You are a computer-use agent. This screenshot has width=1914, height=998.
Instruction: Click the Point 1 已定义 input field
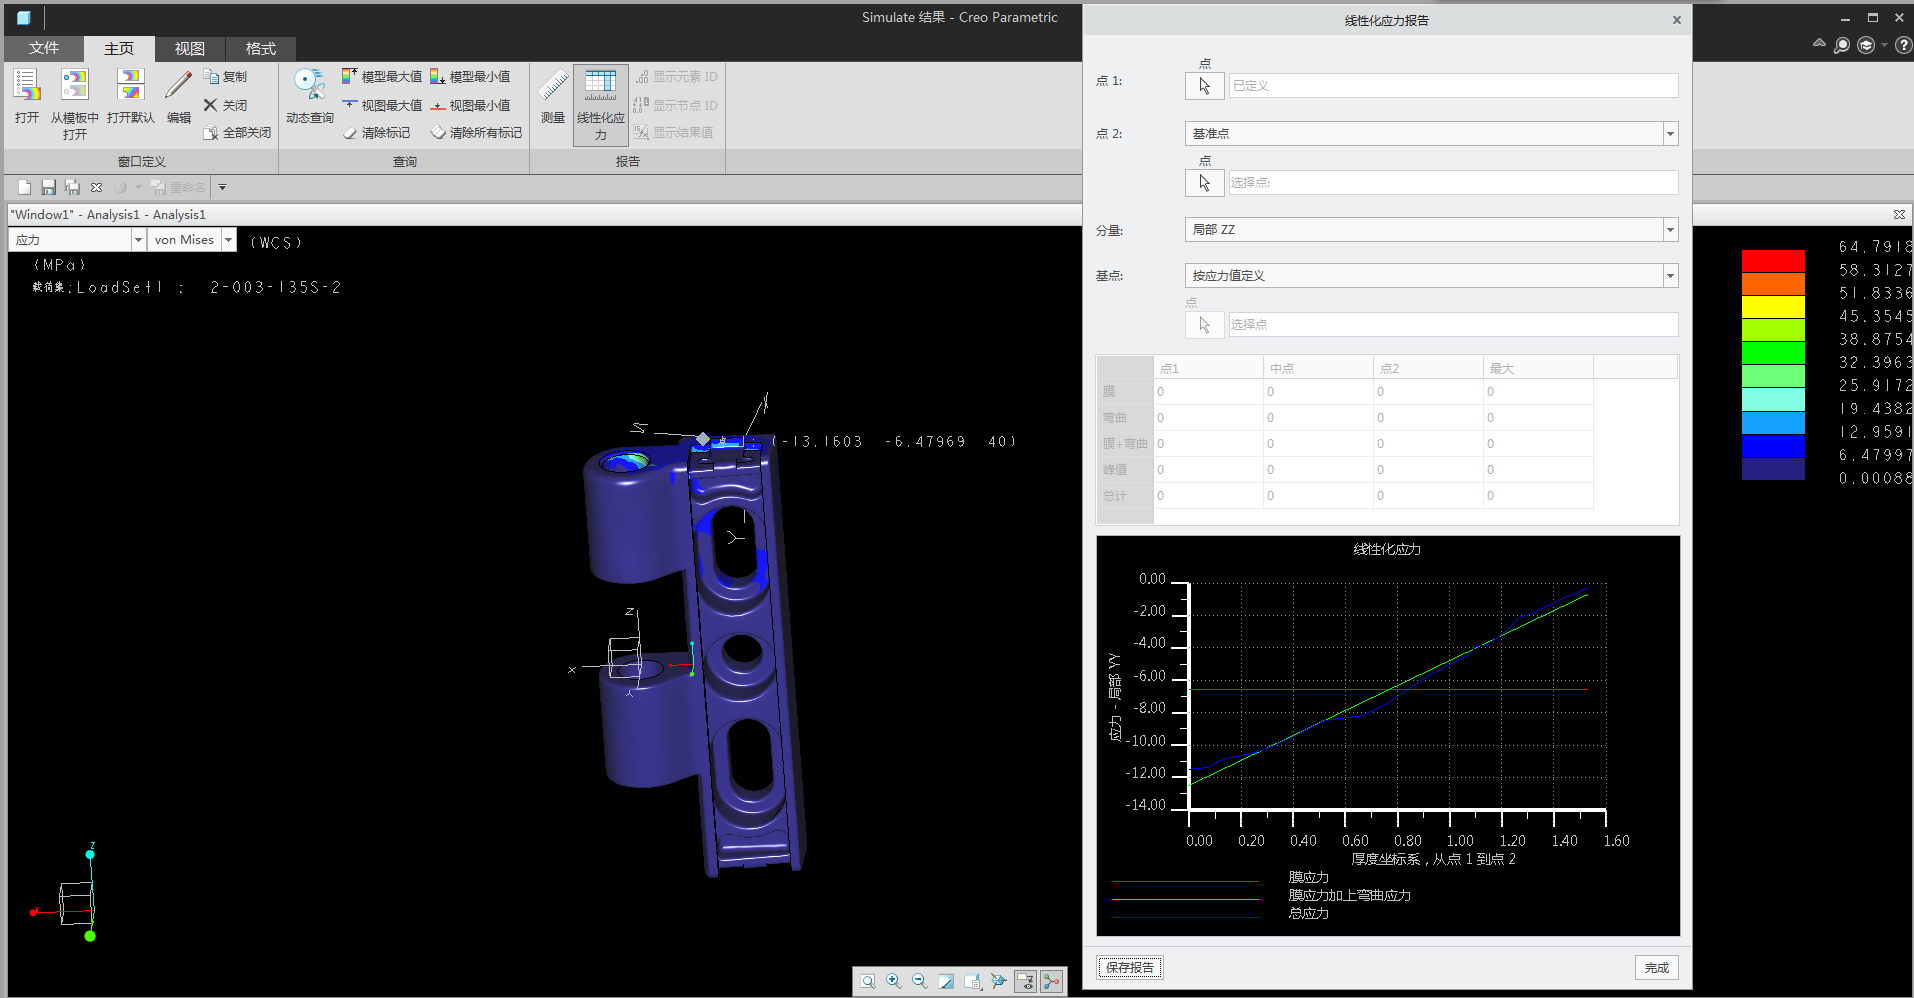(1453, 86)
